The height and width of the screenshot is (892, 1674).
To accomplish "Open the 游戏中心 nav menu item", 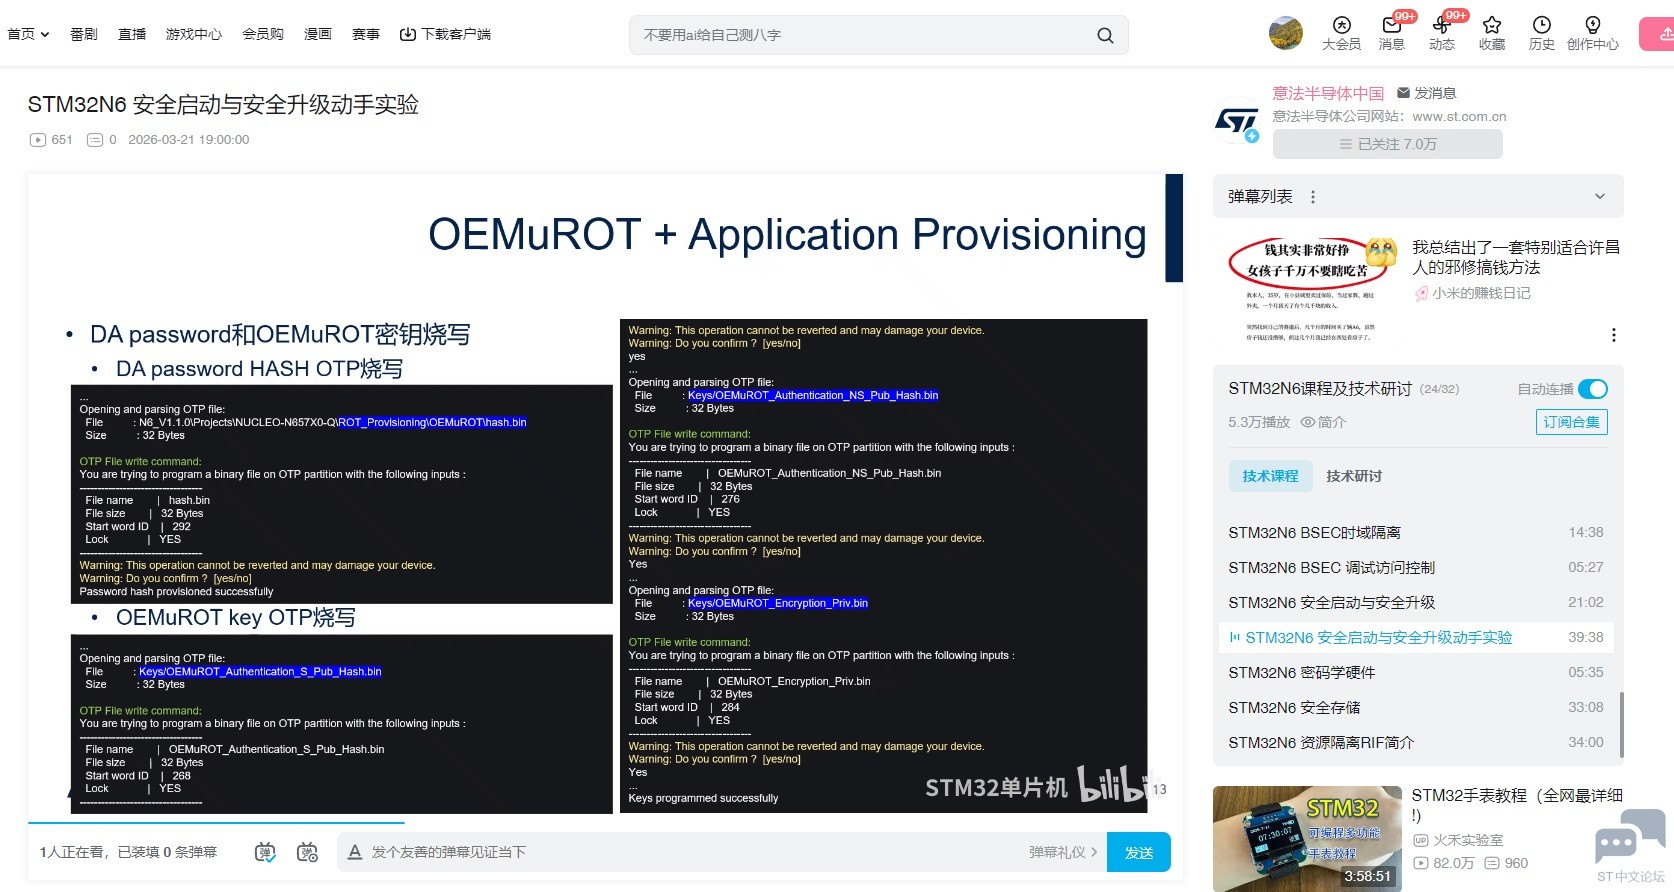I will click(x=193, y=34).
